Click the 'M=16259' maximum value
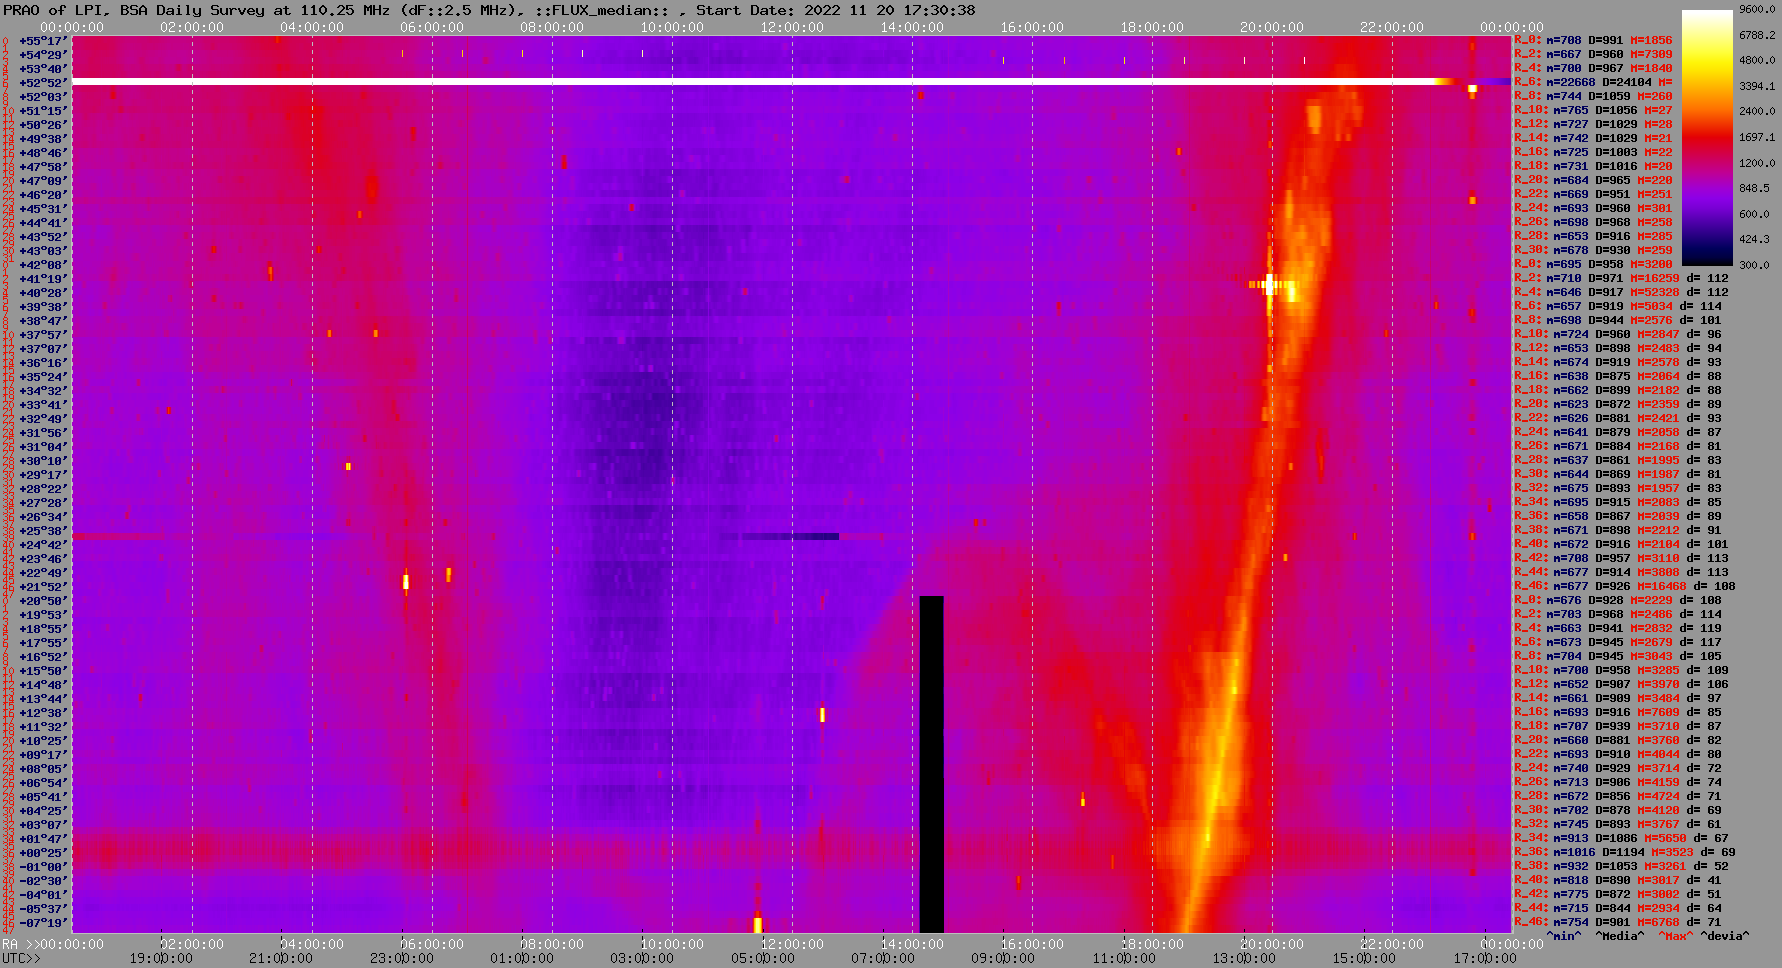This screenshot has height=968, width=1782. (x=1654, y=278)
